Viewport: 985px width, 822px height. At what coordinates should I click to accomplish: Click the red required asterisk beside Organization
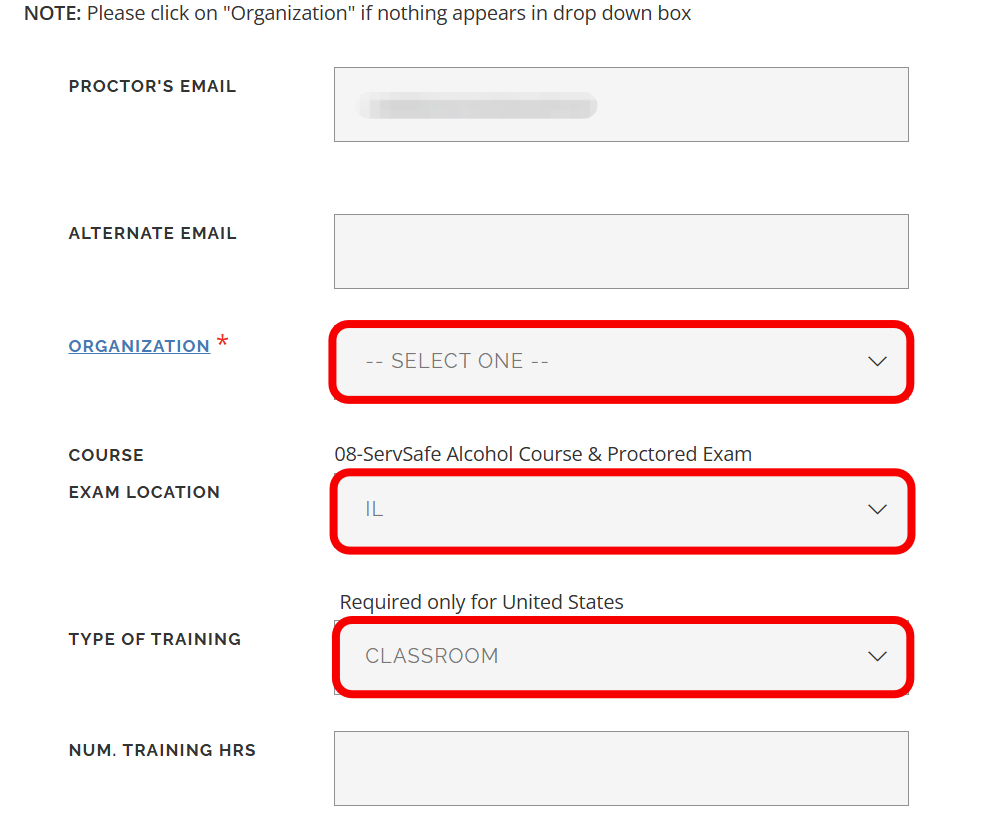click(222, 343)
